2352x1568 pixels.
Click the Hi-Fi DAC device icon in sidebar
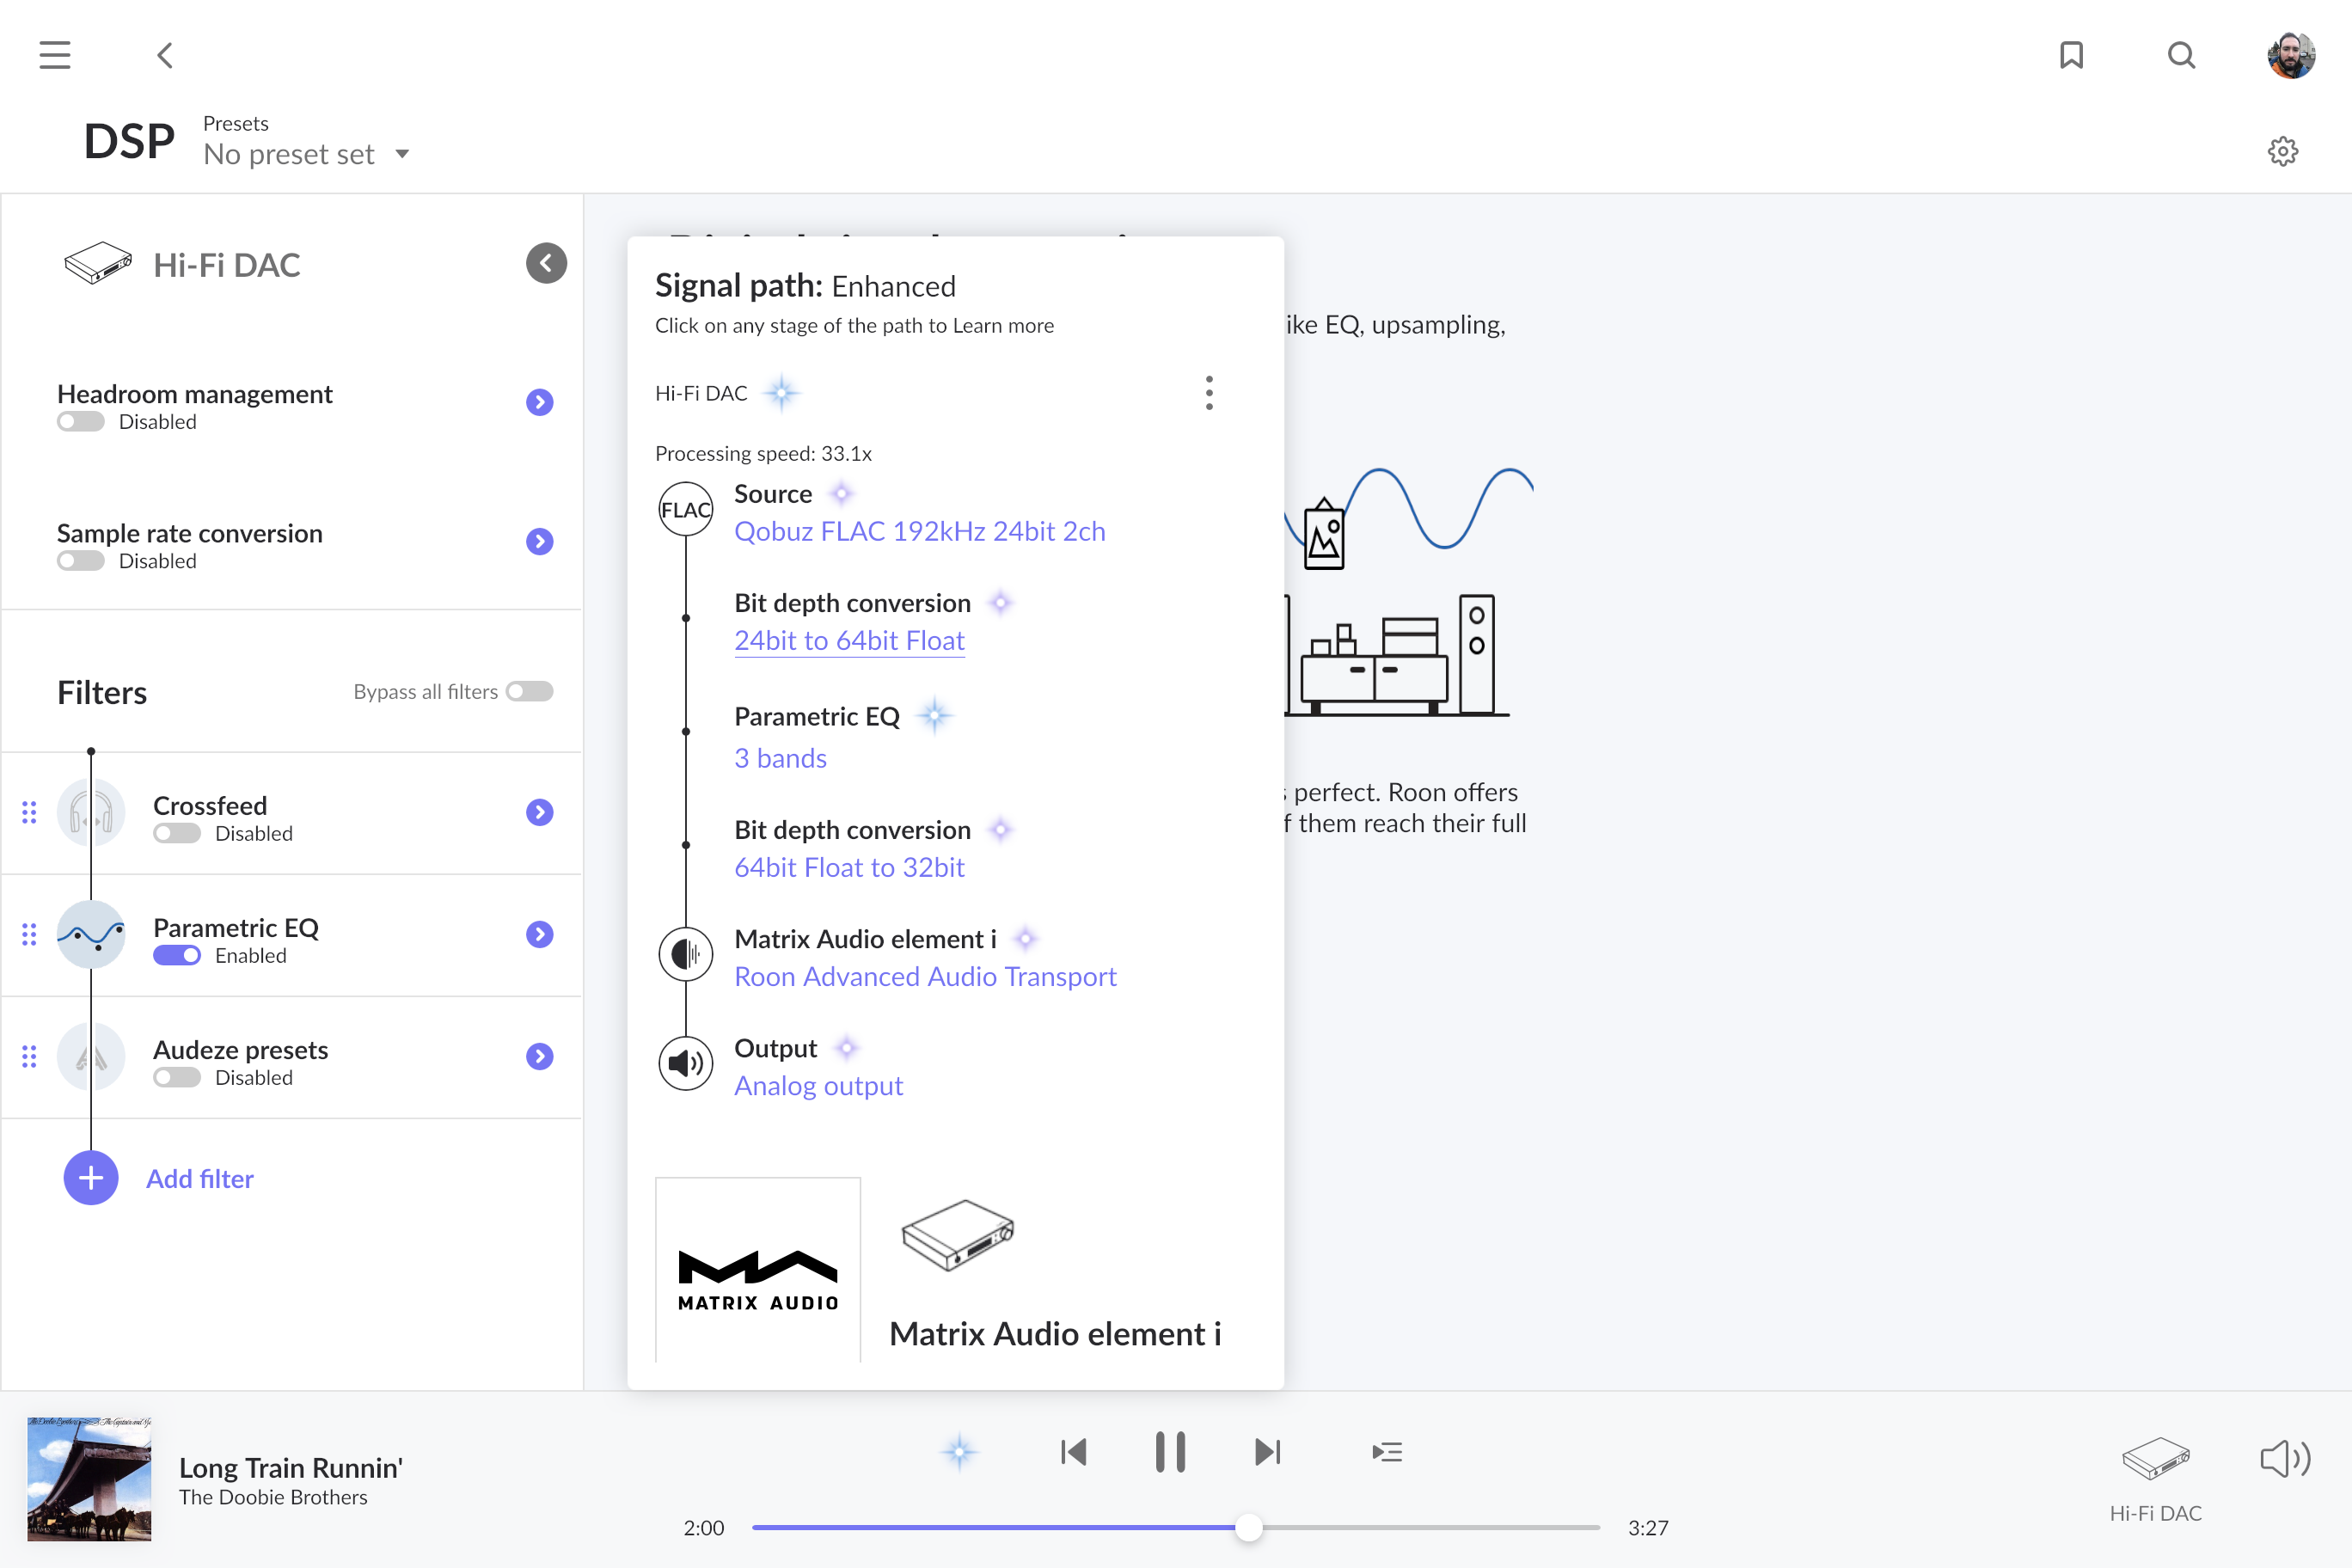pyautogui.click(x=98, y=264)
